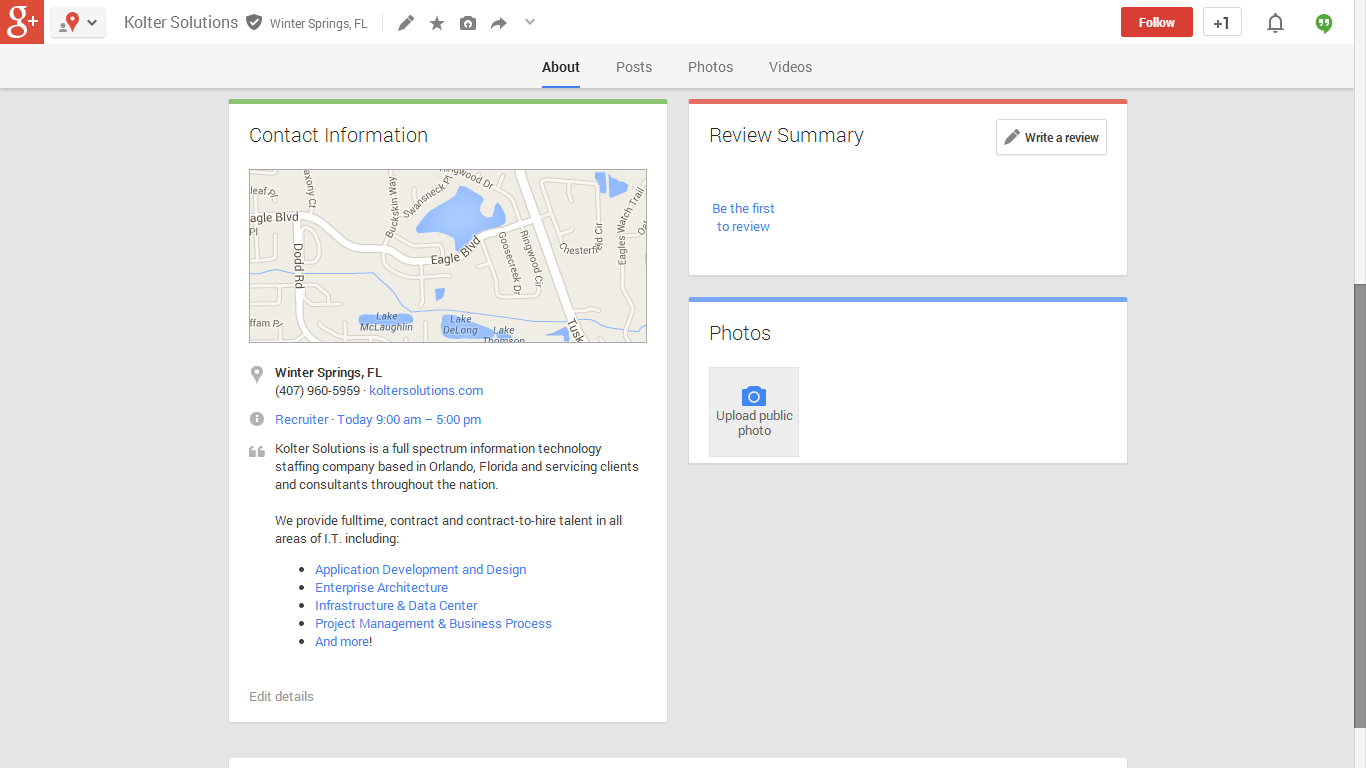This screenshot has height=768, width=1366.
Task: Click the Kolter Solutions page title
Action: [x=181, y=22]
